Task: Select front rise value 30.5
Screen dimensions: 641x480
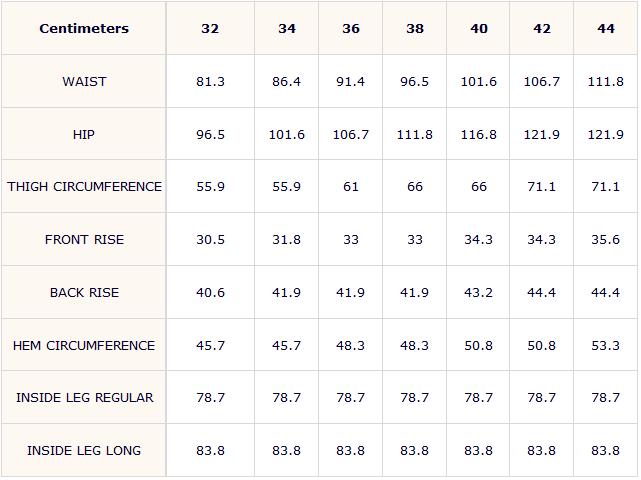Action: click(x=210, y=240)
